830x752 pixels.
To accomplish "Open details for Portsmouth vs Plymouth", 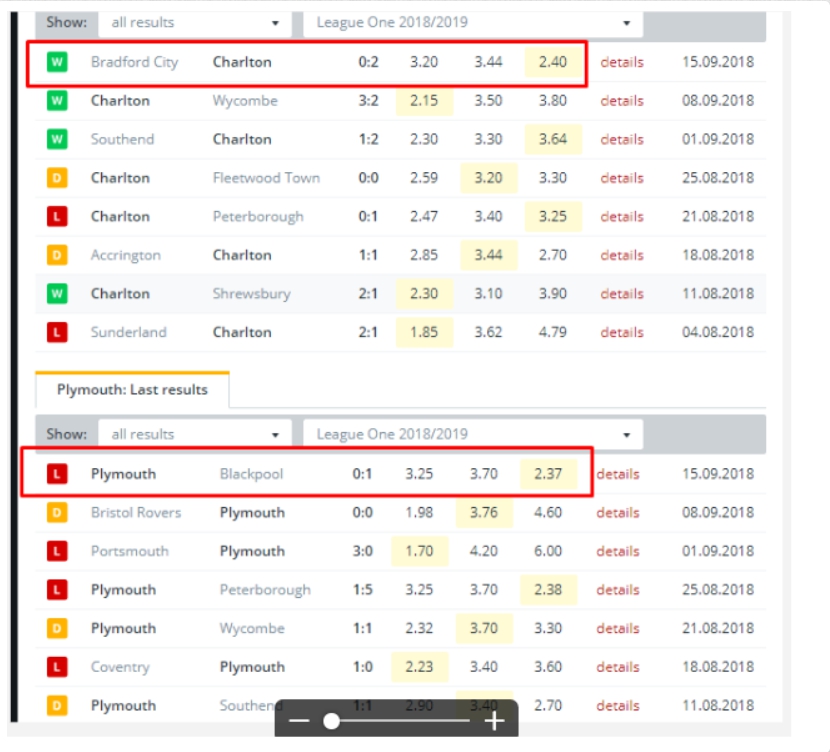I will (x=618, y=551).
